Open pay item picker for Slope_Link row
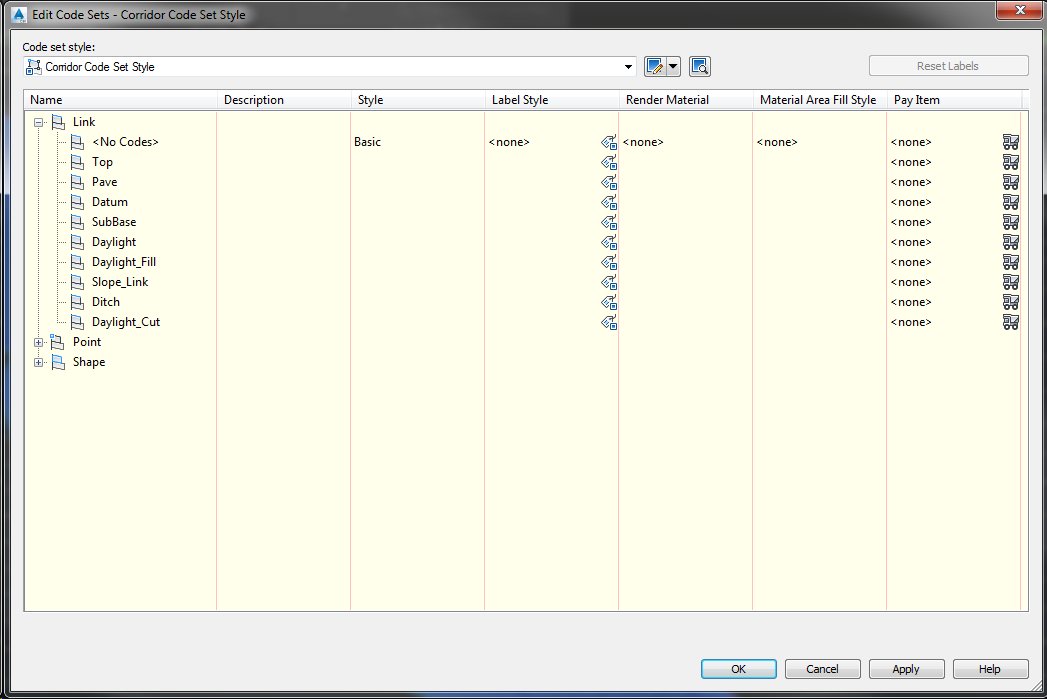 [x=1011, y=282]
